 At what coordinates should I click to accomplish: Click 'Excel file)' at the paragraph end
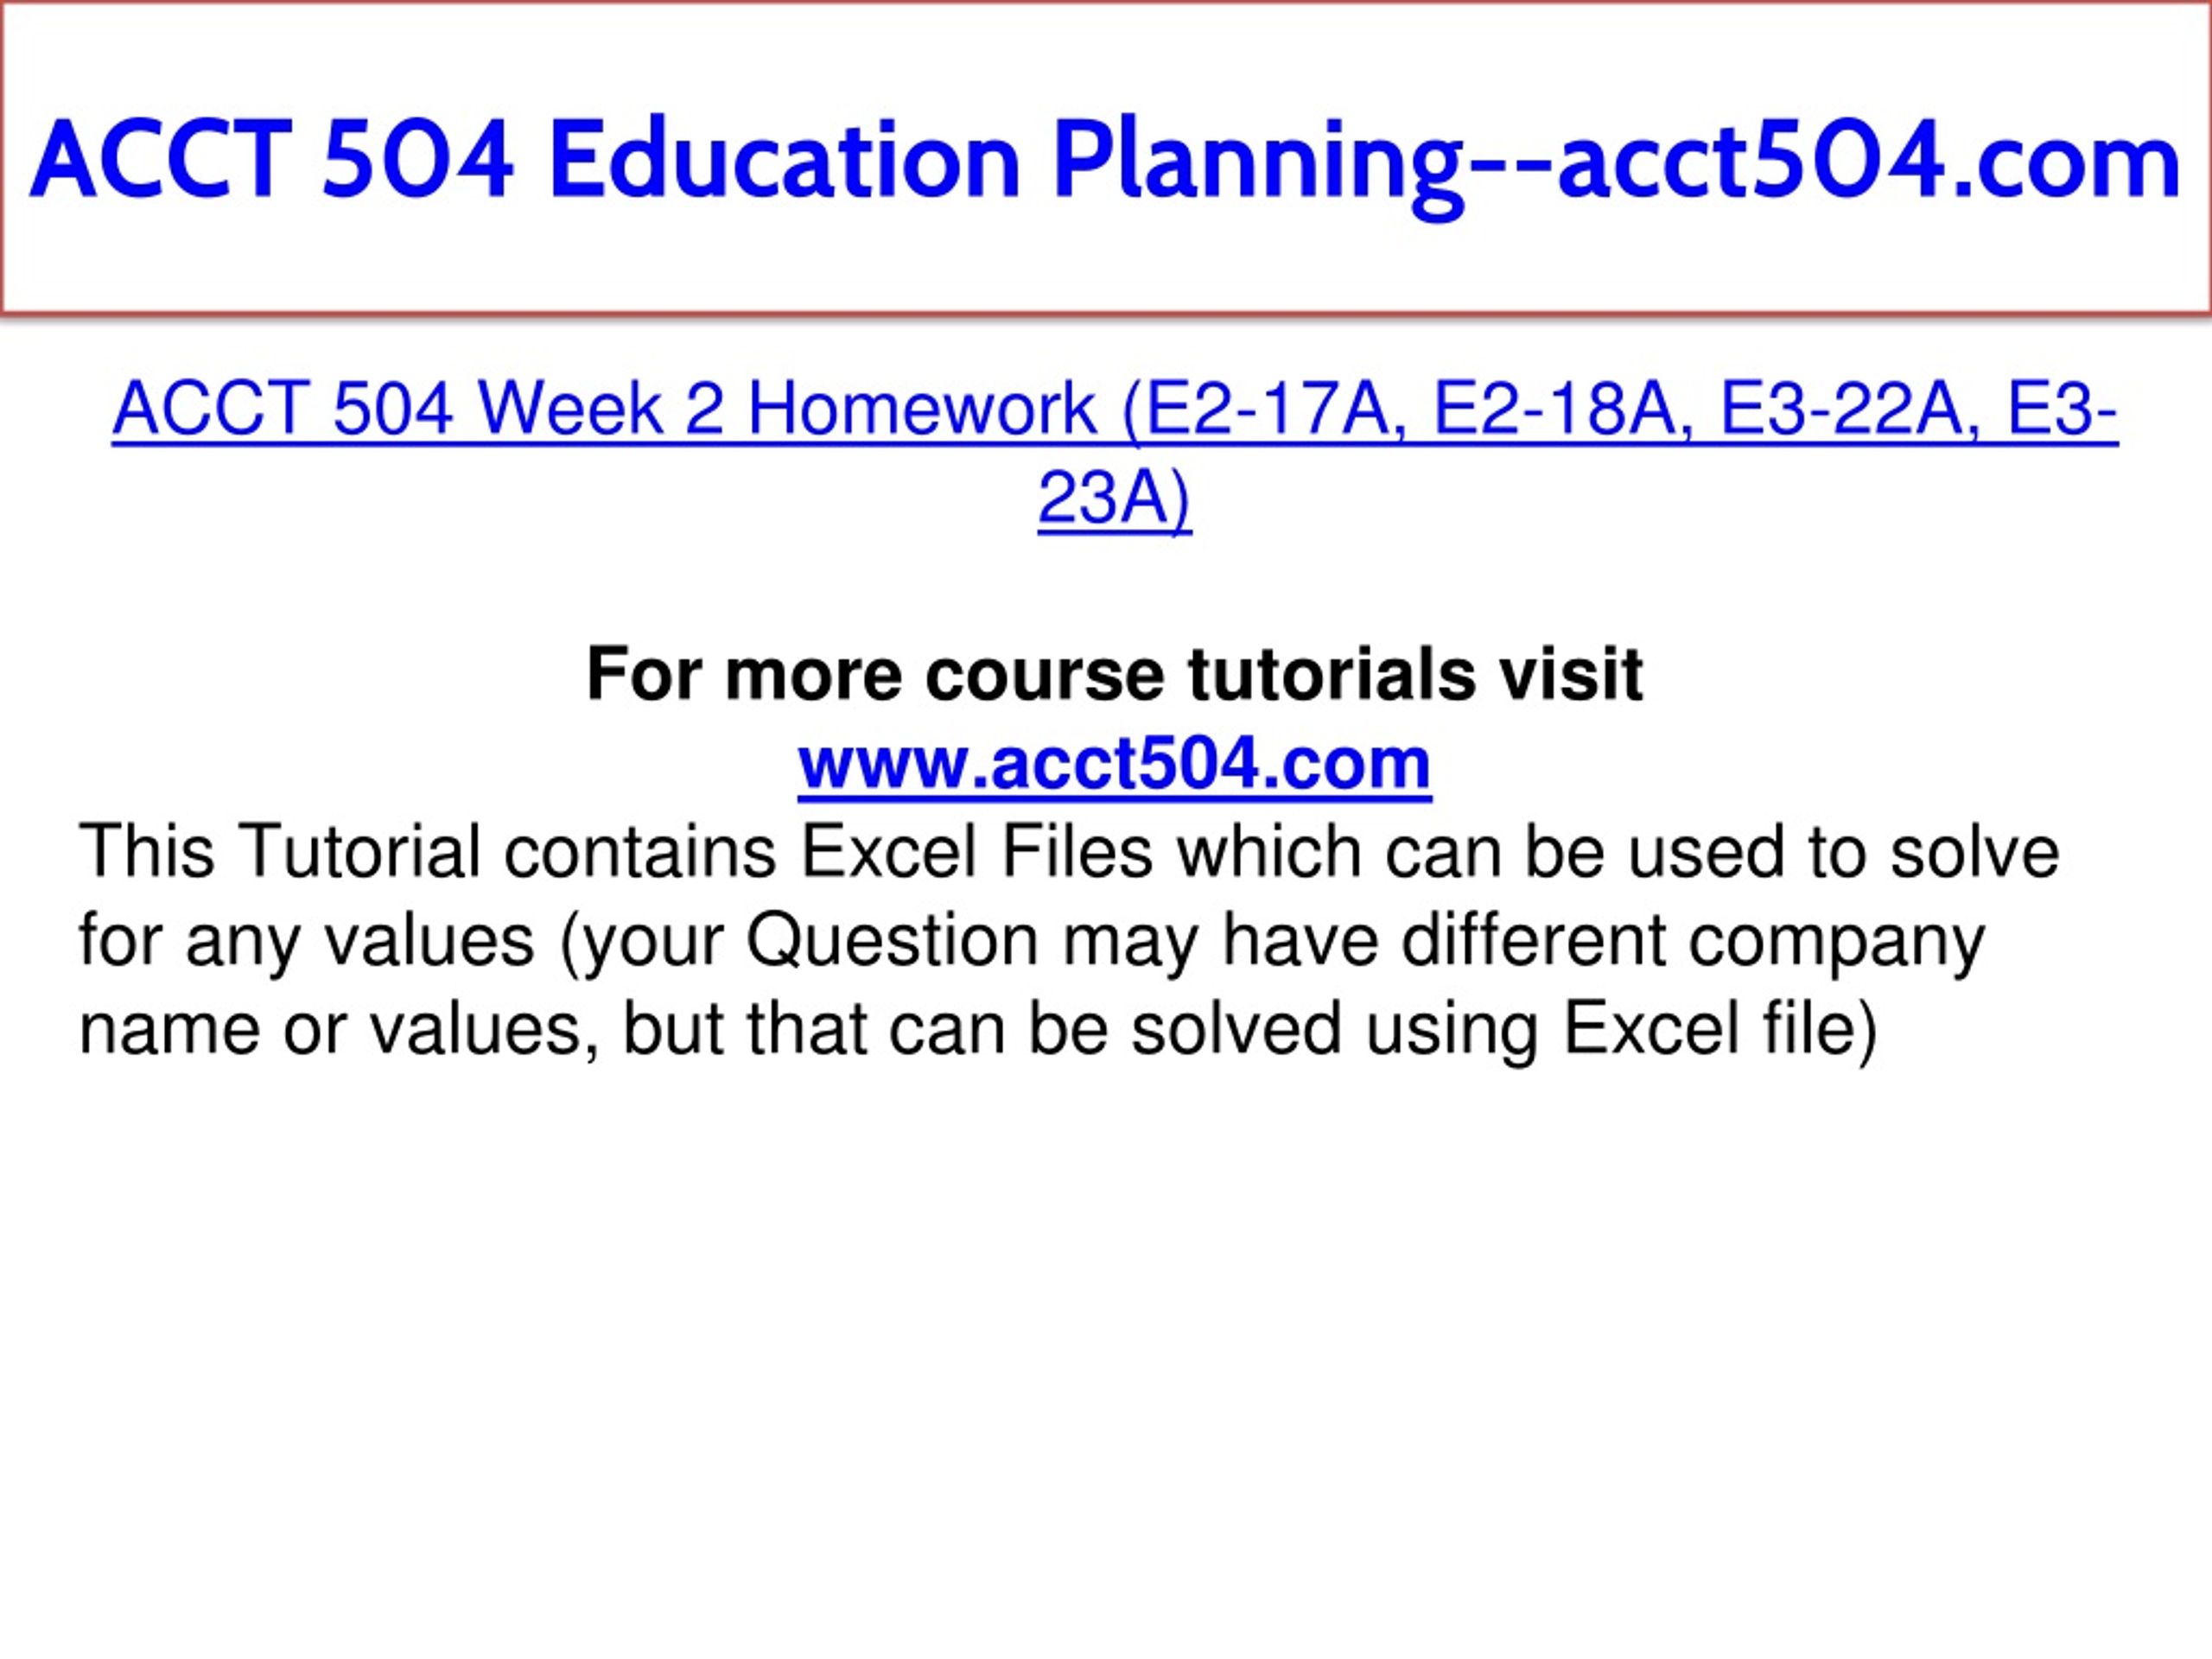1721,1031
